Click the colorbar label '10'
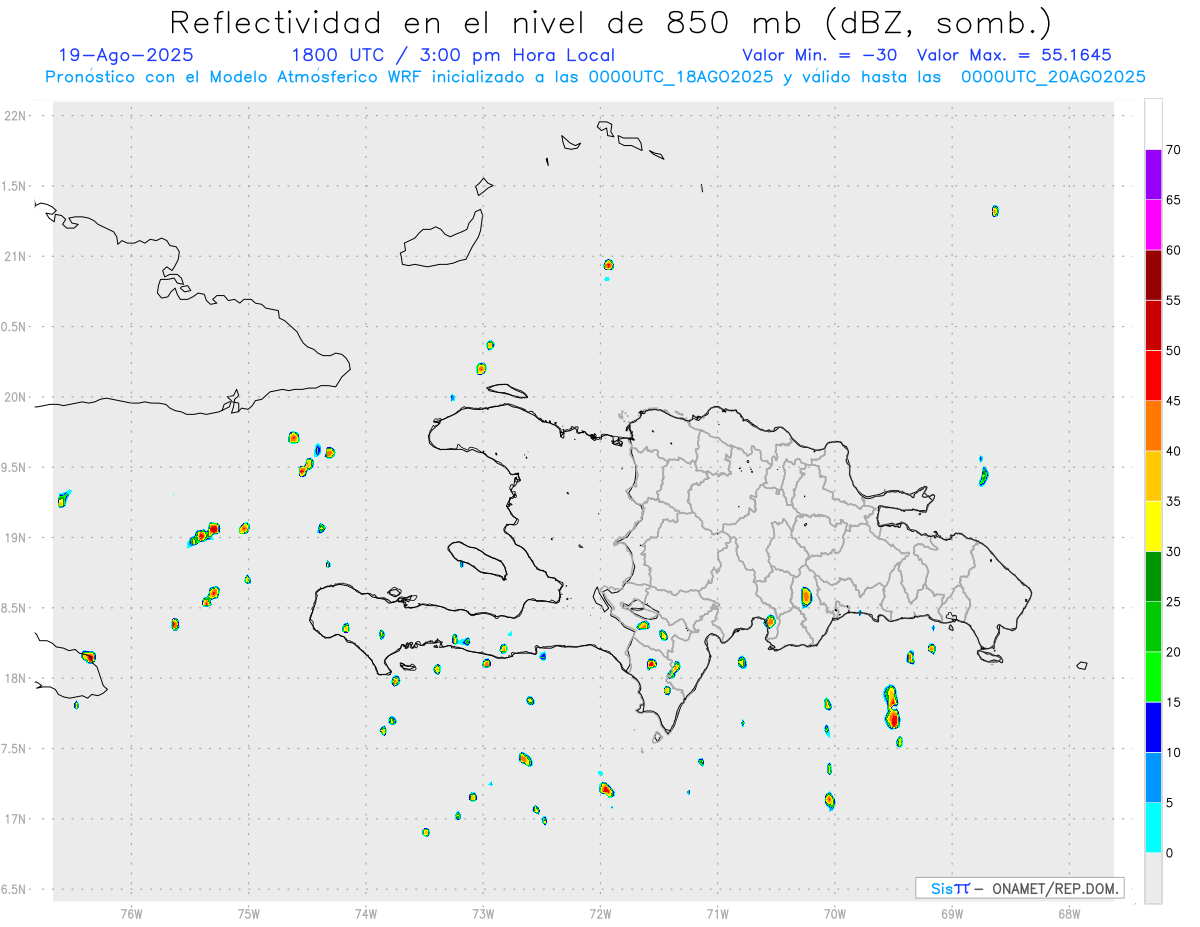The width and height of the screenshot is (1200, 927). coord(1173,752)
